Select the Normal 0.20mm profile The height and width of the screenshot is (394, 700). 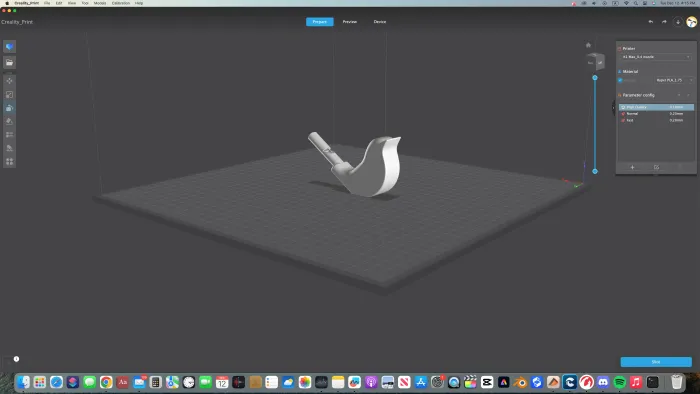coord(656,114)
